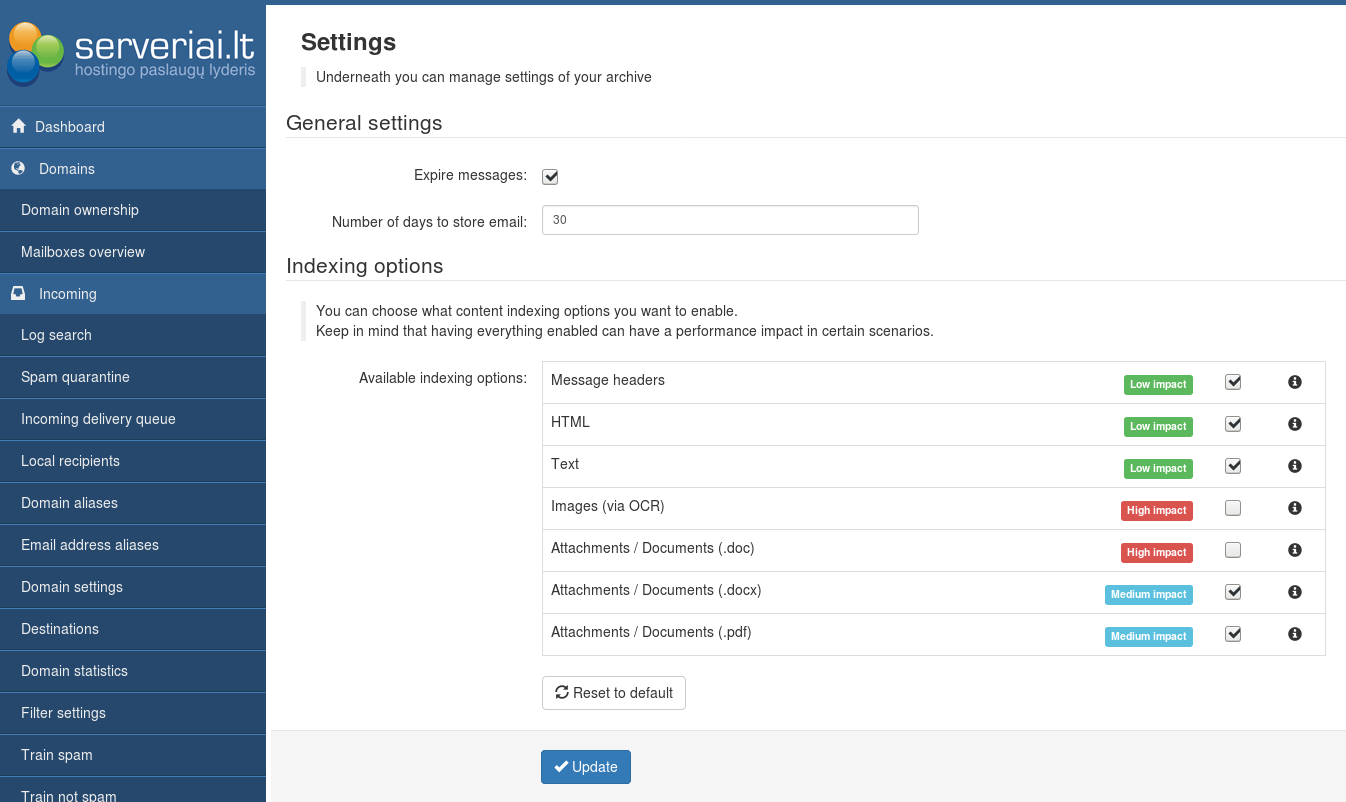The image size is (1346, 802).
Task: Open info icon for Images (via OCR)
Action: (1294, 508)
